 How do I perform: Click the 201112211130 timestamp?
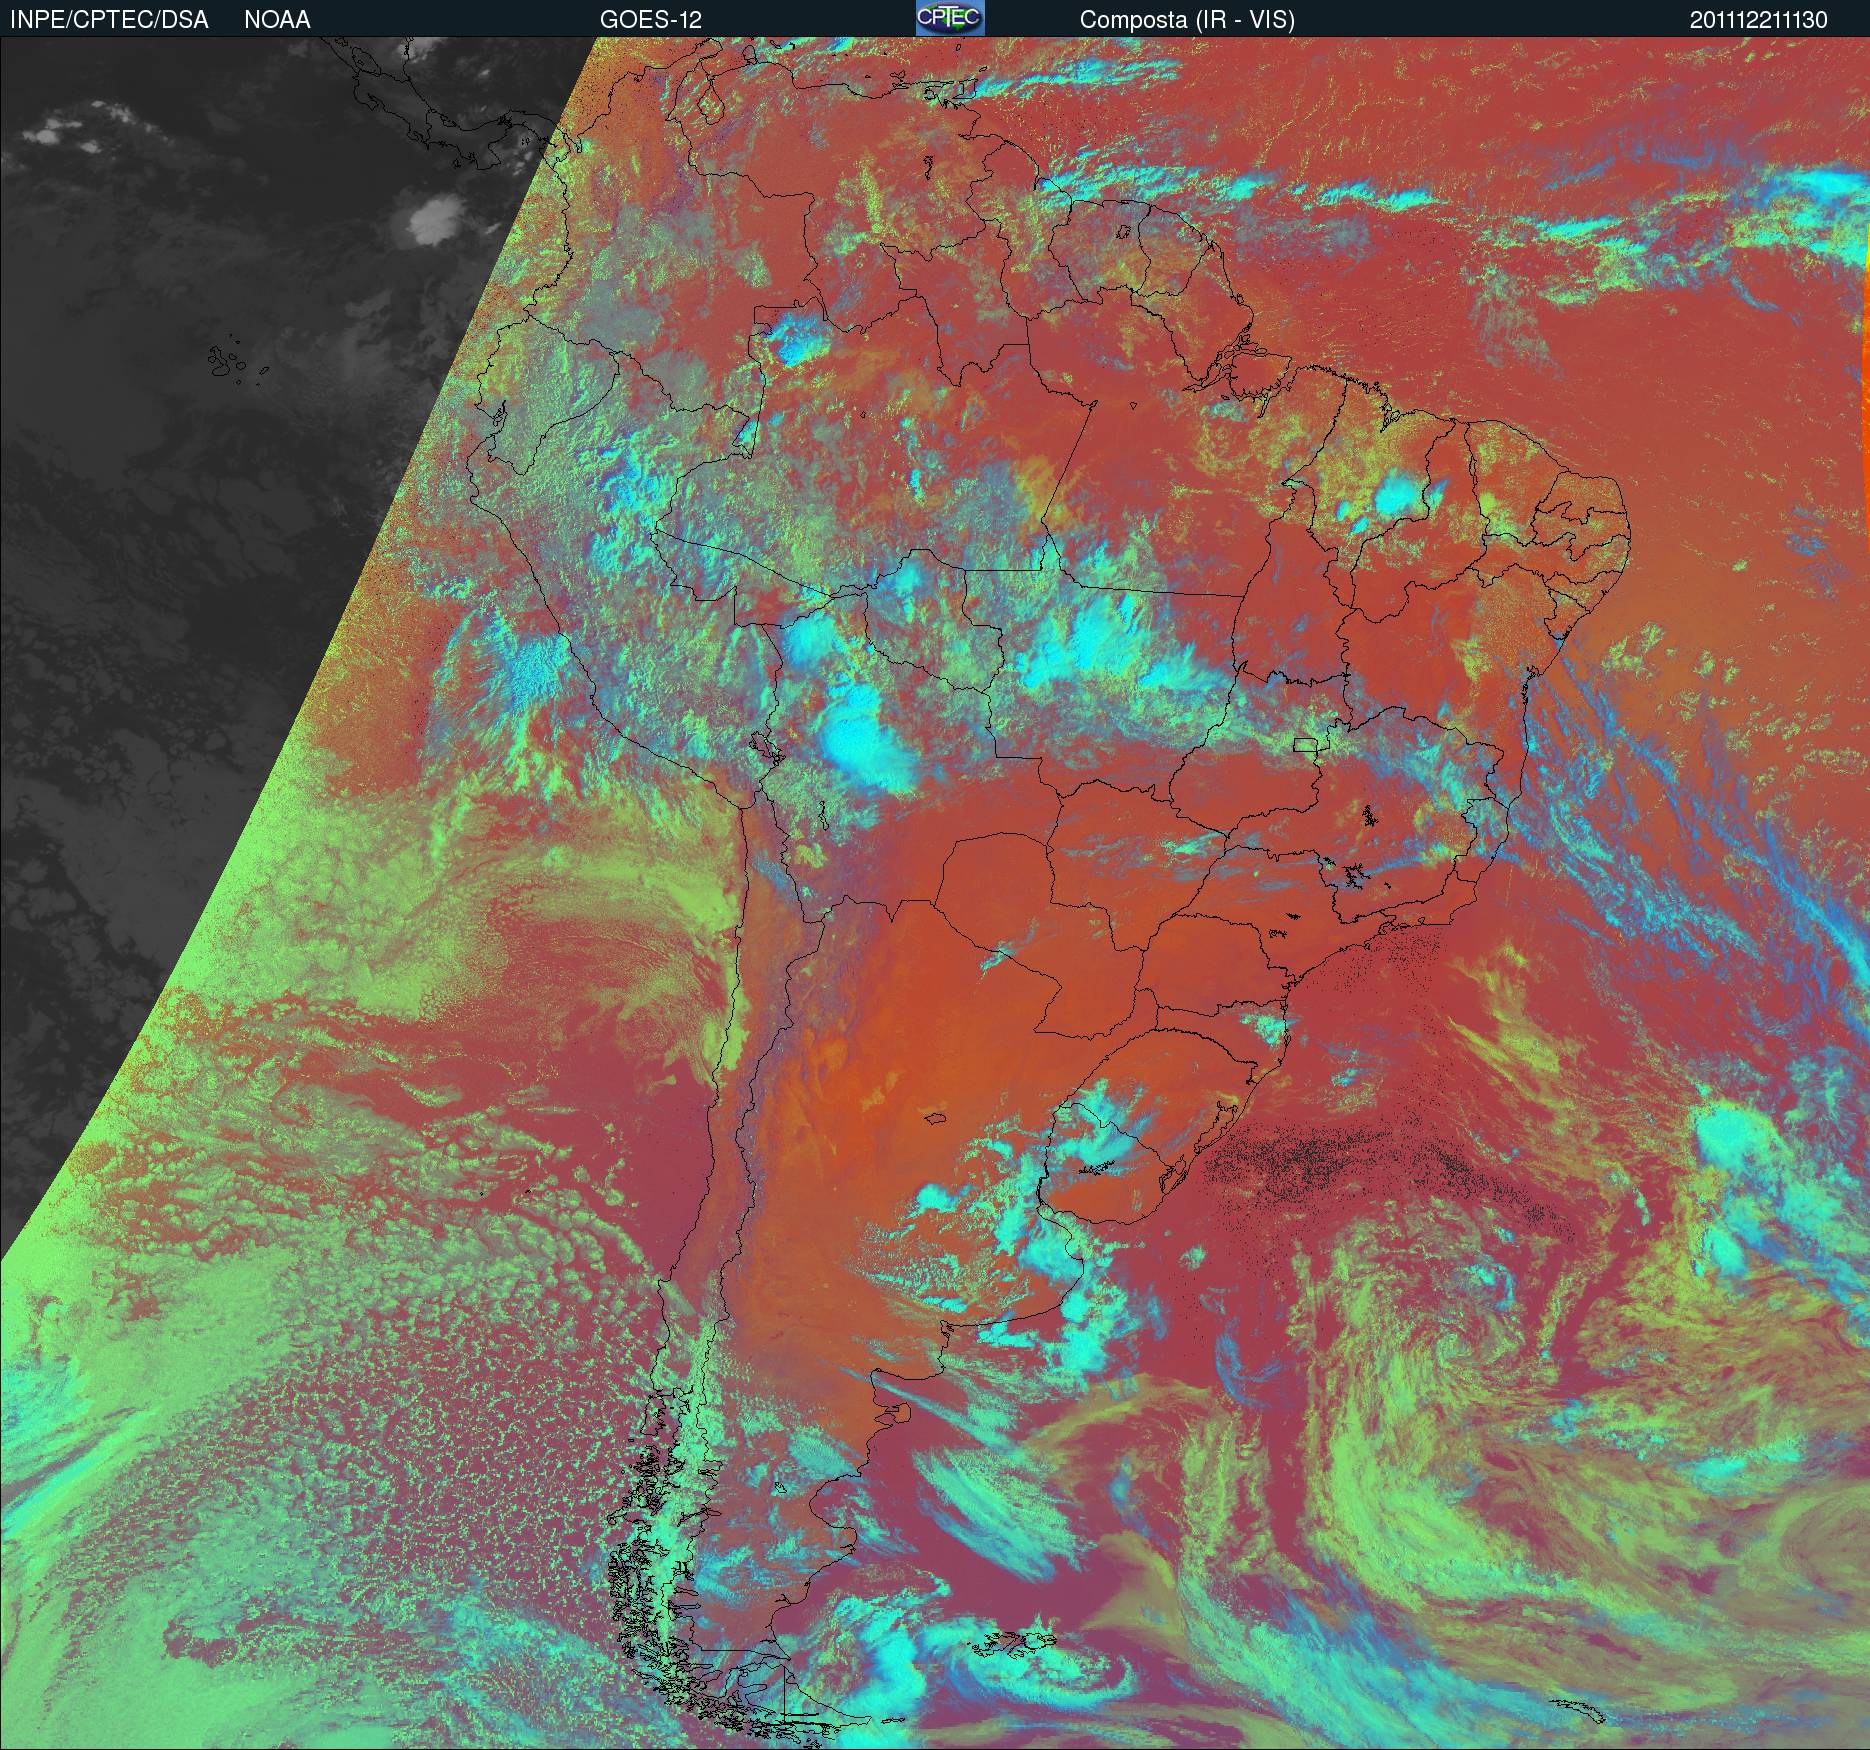pos(1759,20)
